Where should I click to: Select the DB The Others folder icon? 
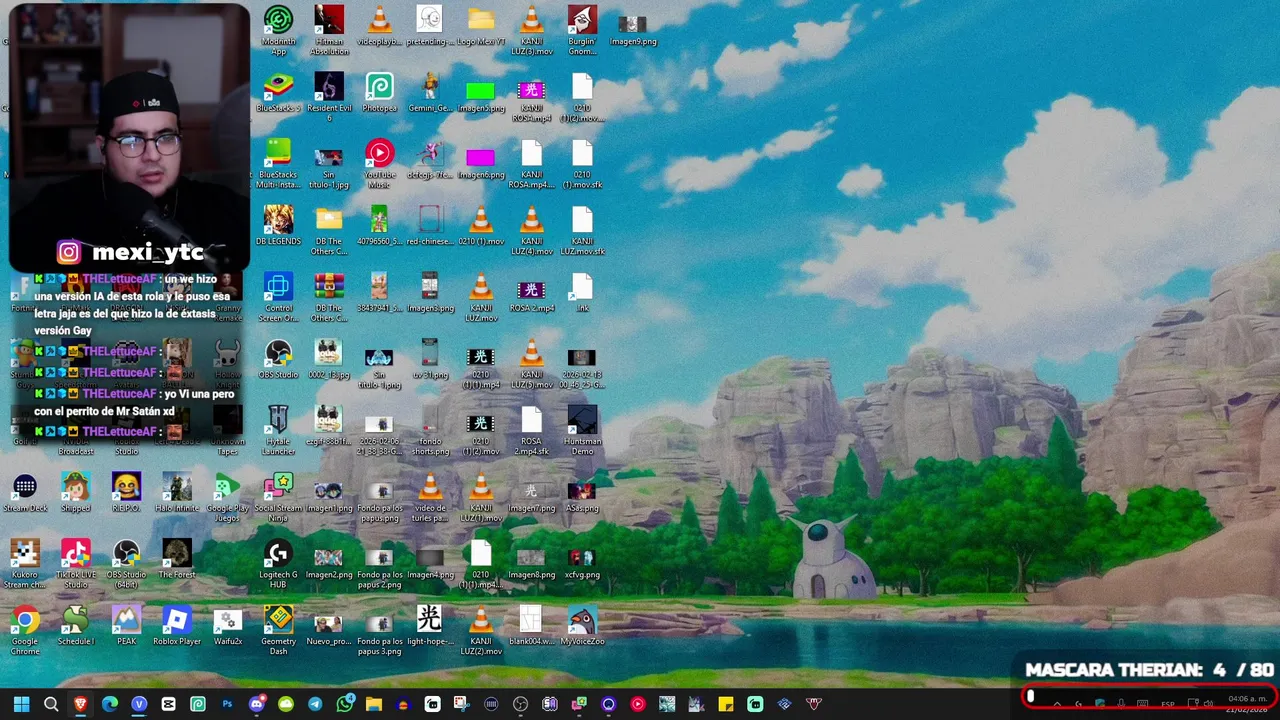329,230
